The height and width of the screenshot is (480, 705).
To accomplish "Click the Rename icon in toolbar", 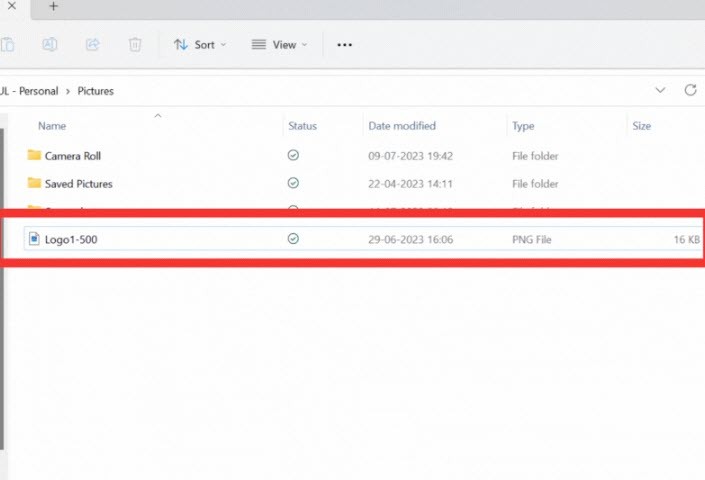I will coord(49,44).
